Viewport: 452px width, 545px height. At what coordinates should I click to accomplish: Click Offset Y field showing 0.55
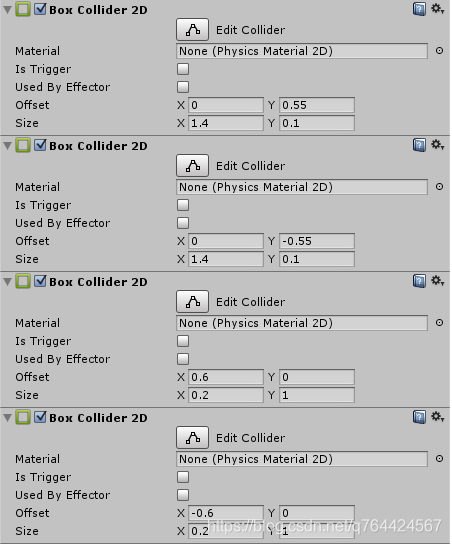coord(317,105)
